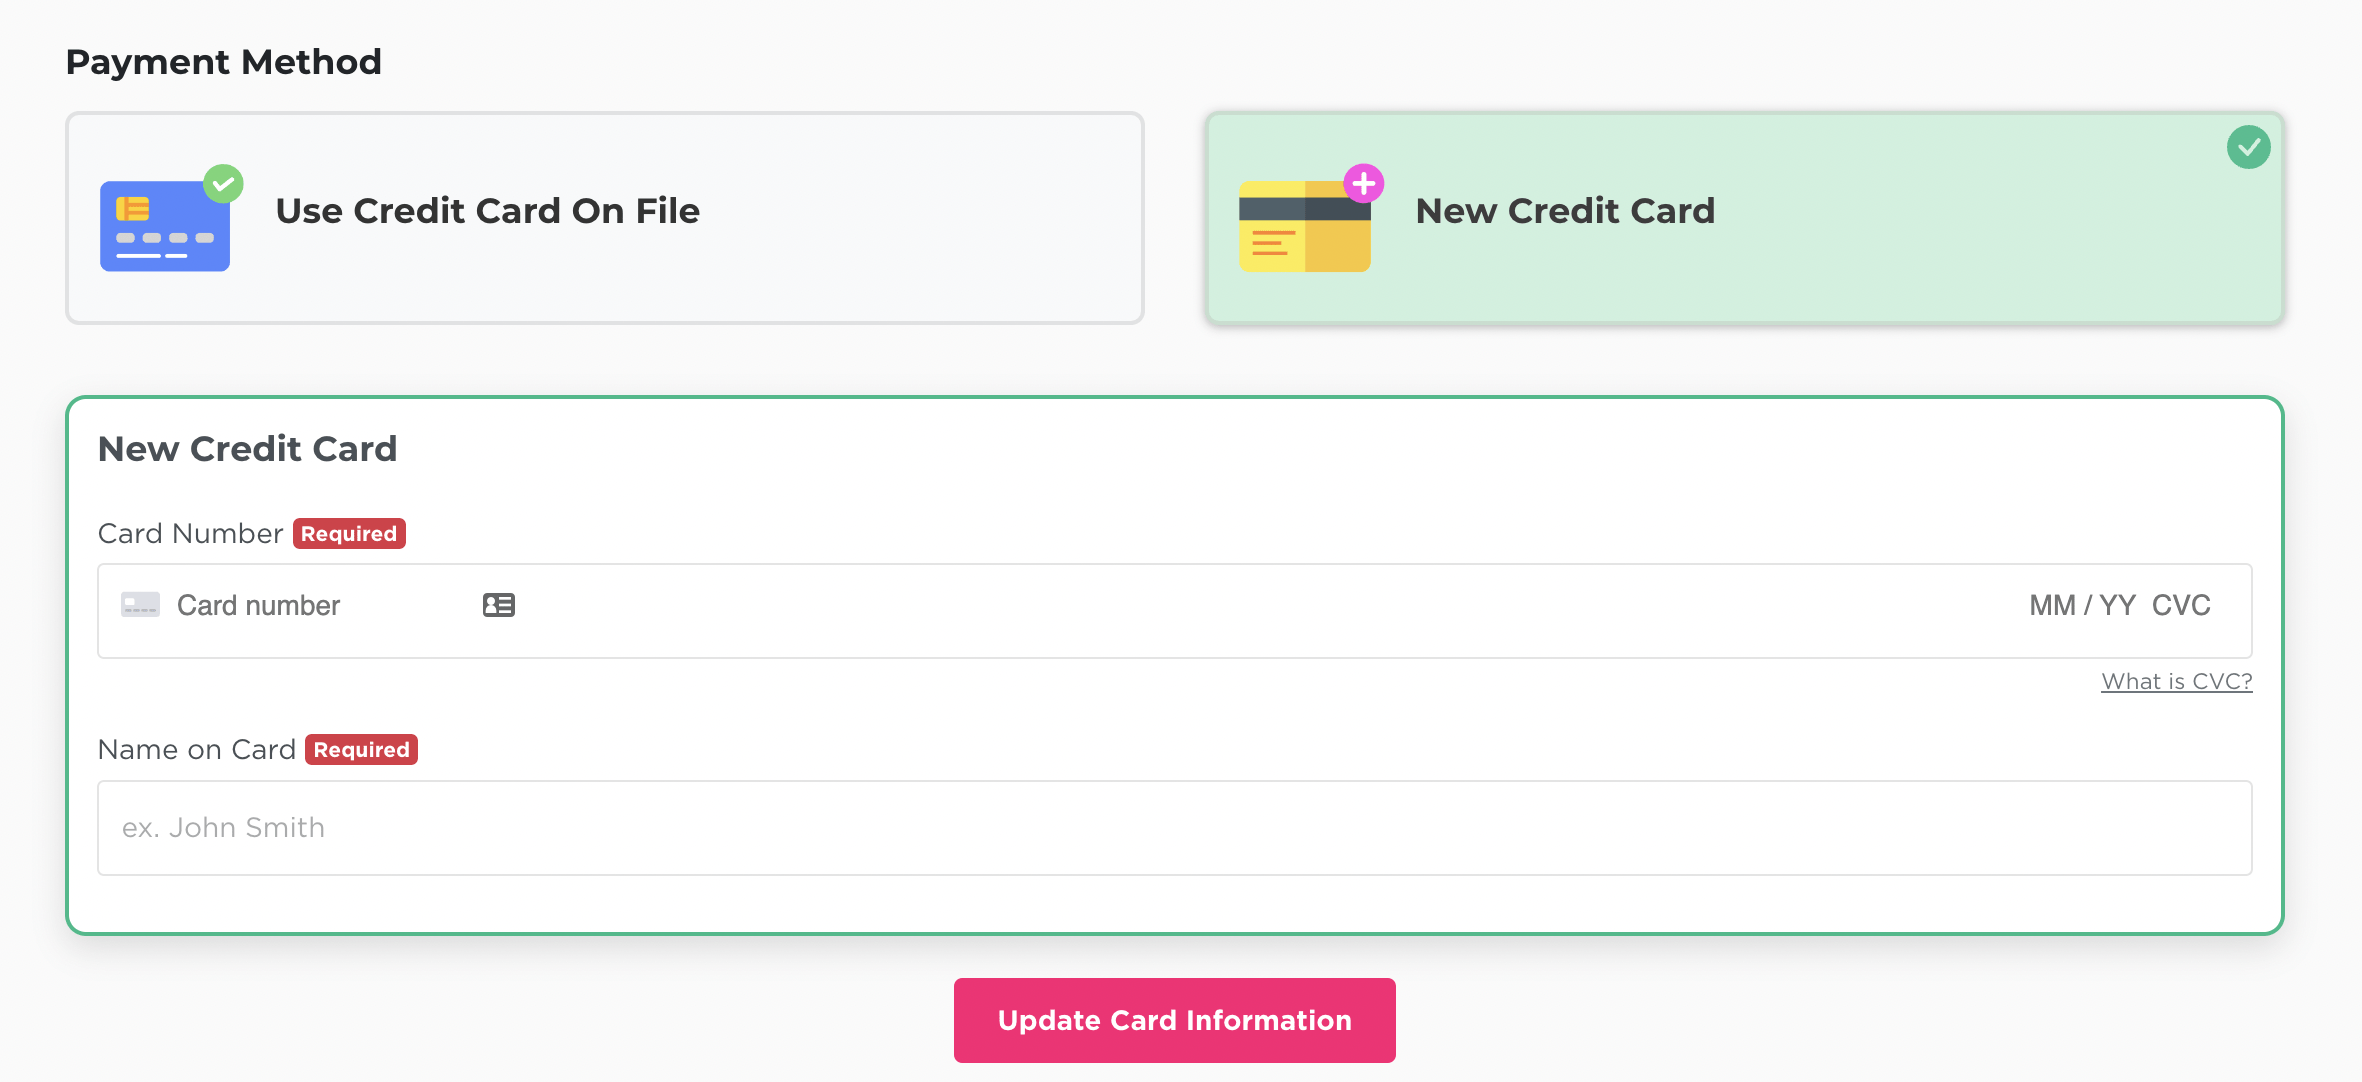Image resolution: width=2362 pixels, height=1082 pixels.
Task: Click the New Credit Card form heading
Action: 248,449
